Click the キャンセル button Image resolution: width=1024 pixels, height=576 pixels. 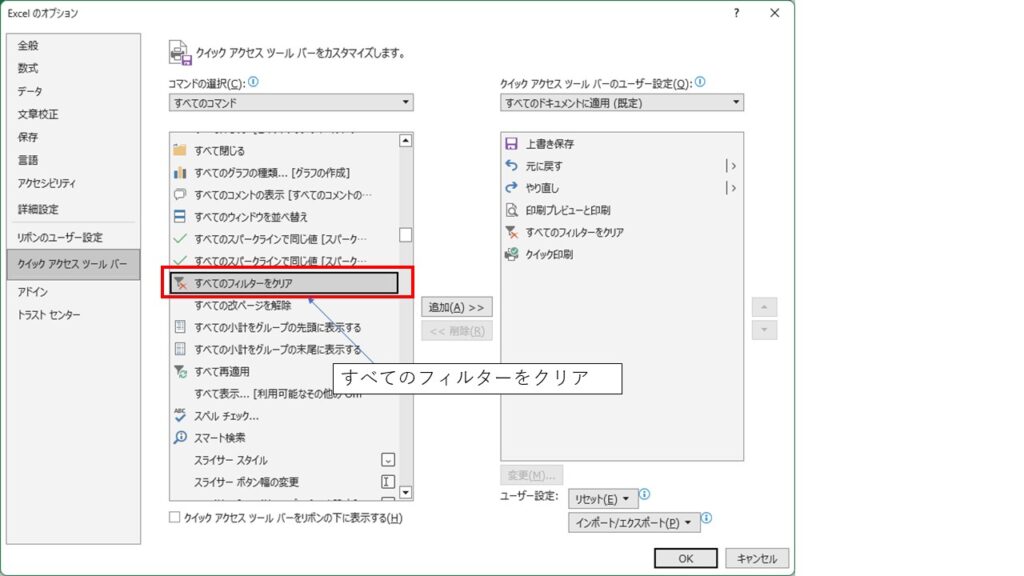tap(757, 558)
